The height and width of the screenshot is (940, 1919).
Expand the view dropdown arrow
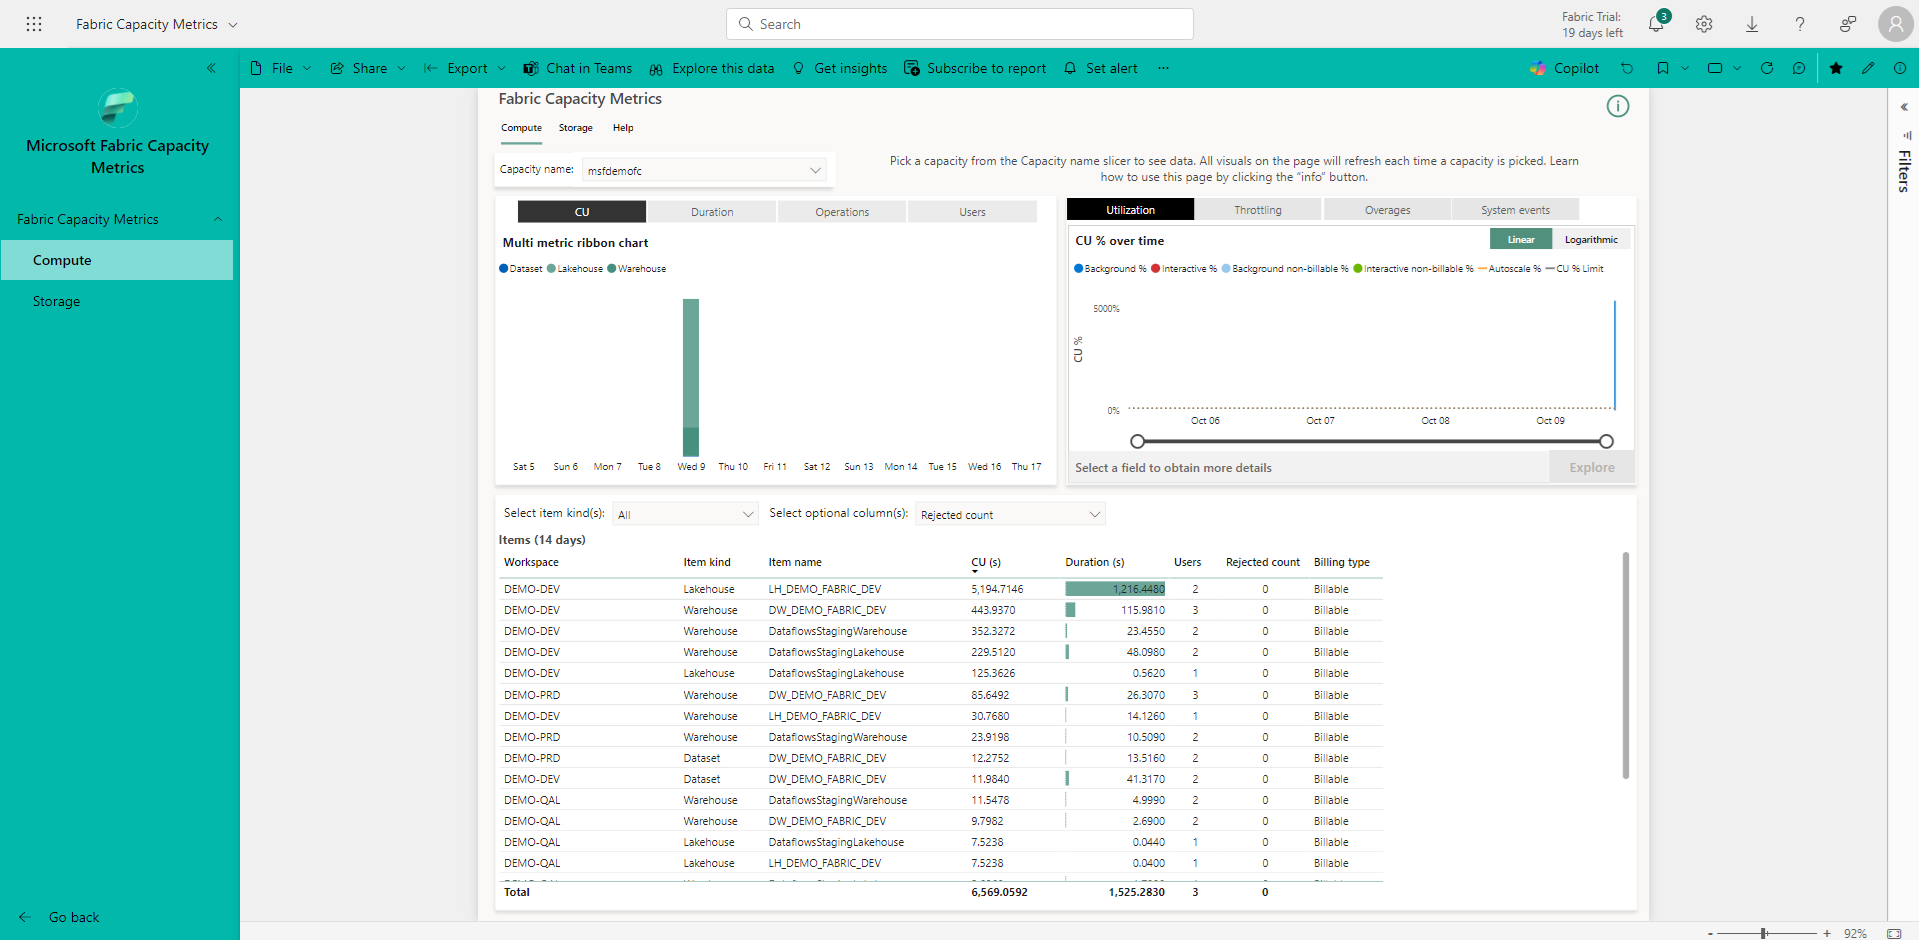(1737, 68)
